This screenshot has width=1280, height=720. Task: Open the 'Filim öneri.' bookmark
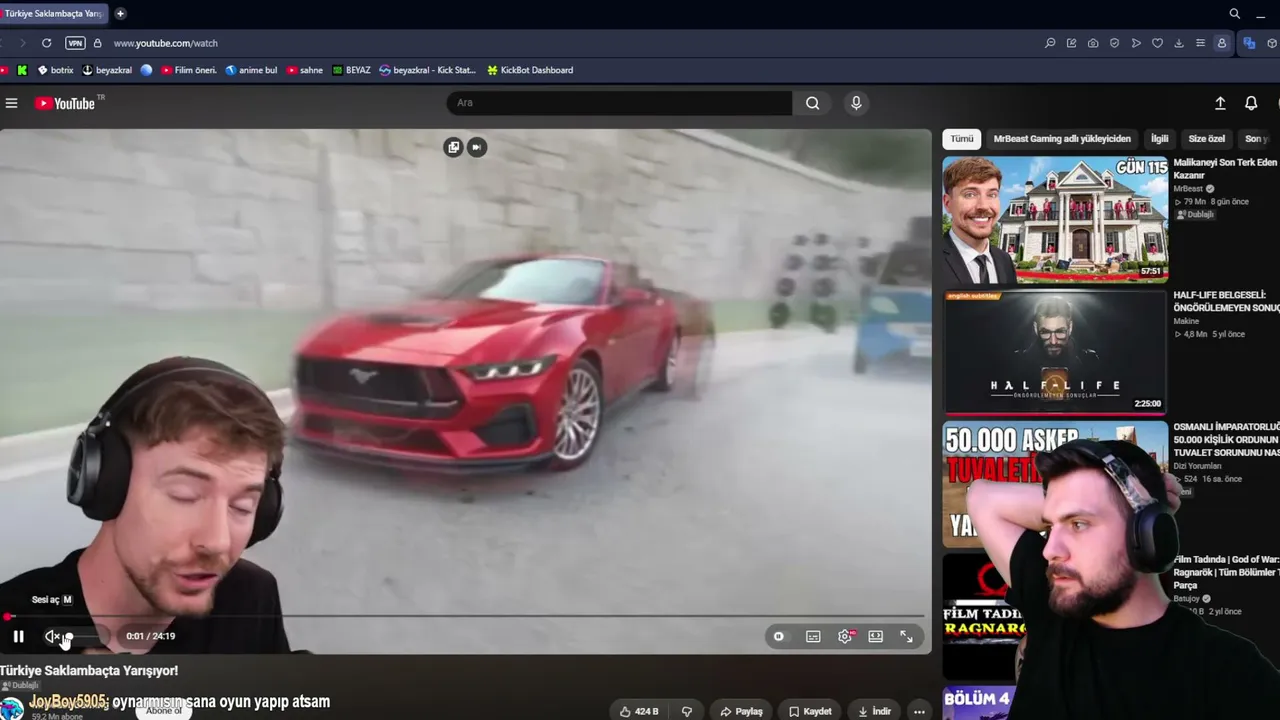click(189, 70)
